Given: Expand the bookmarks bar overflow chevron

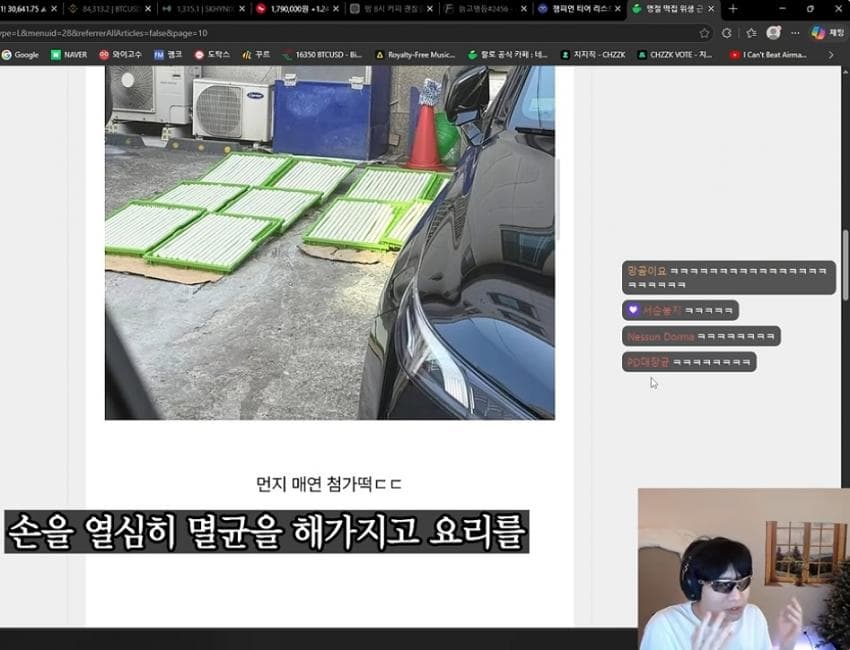Looking at the screenshot, I should [831, 55].
